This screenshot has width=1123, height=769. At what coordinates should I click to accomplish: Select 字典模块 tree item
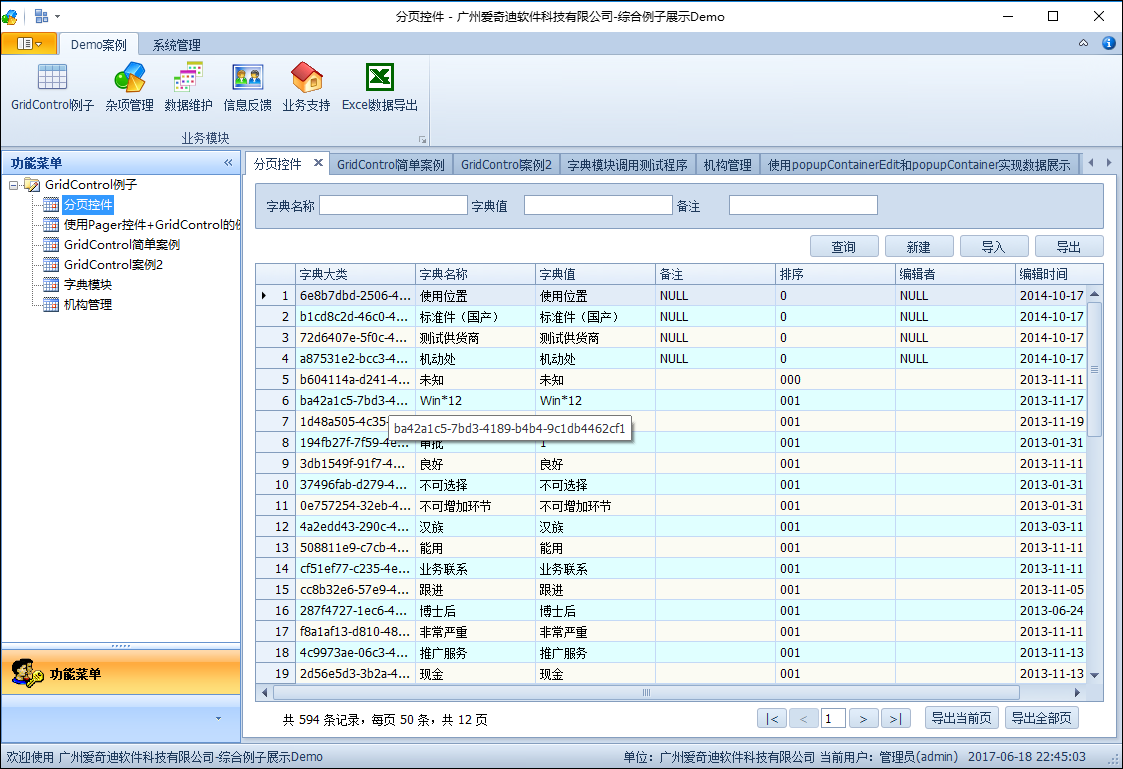87,285
